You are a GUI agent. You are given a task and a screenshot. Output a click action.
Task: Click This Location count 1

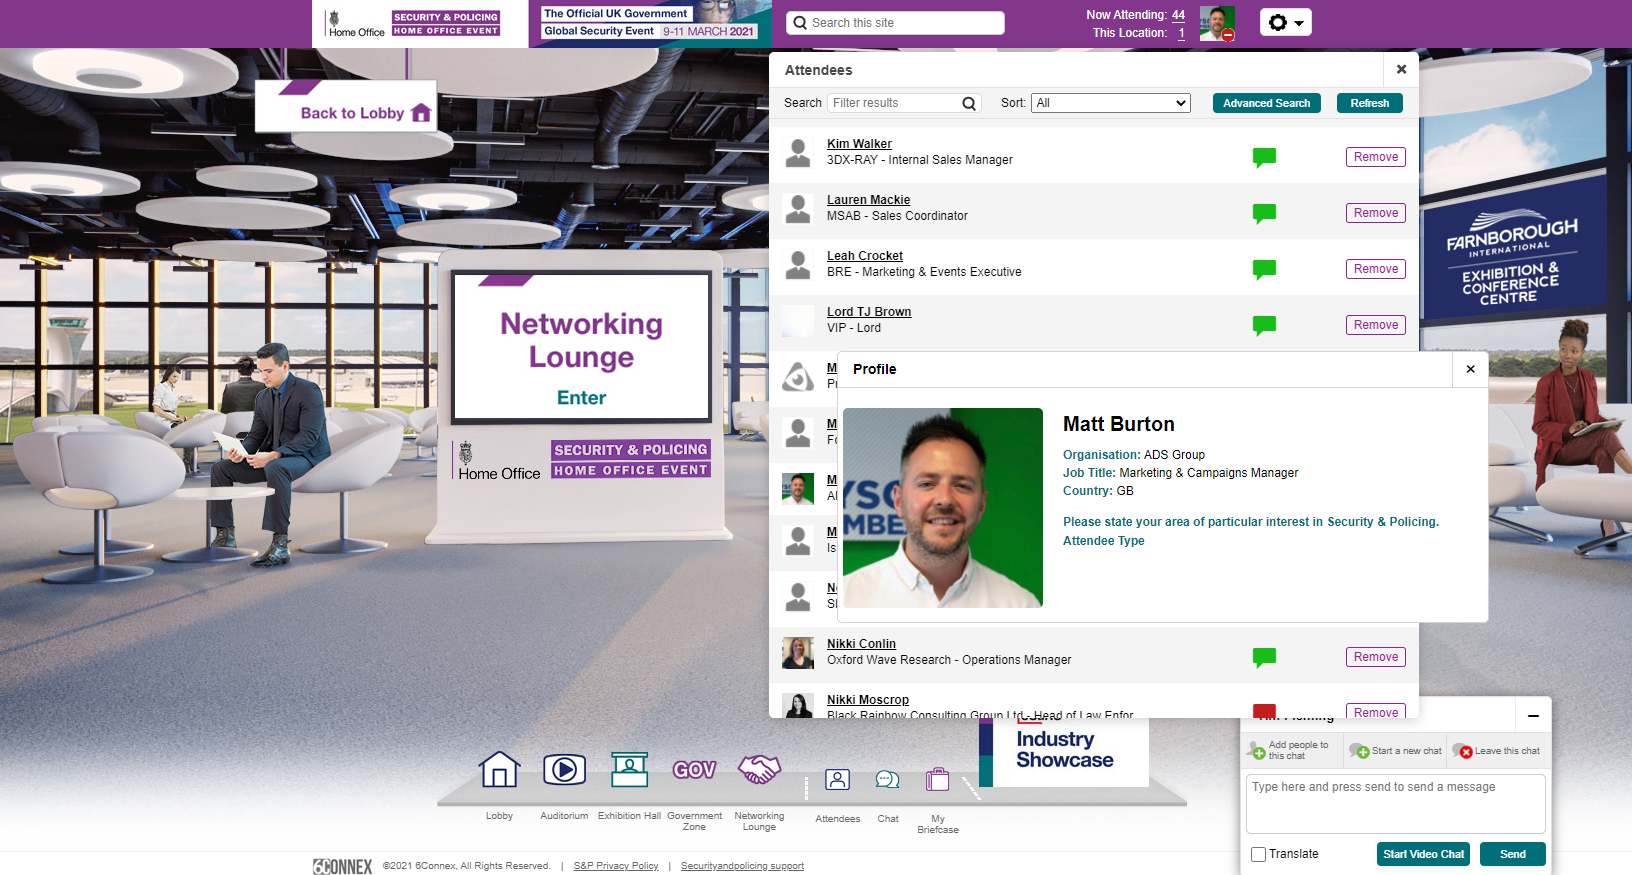point(1181,33)
